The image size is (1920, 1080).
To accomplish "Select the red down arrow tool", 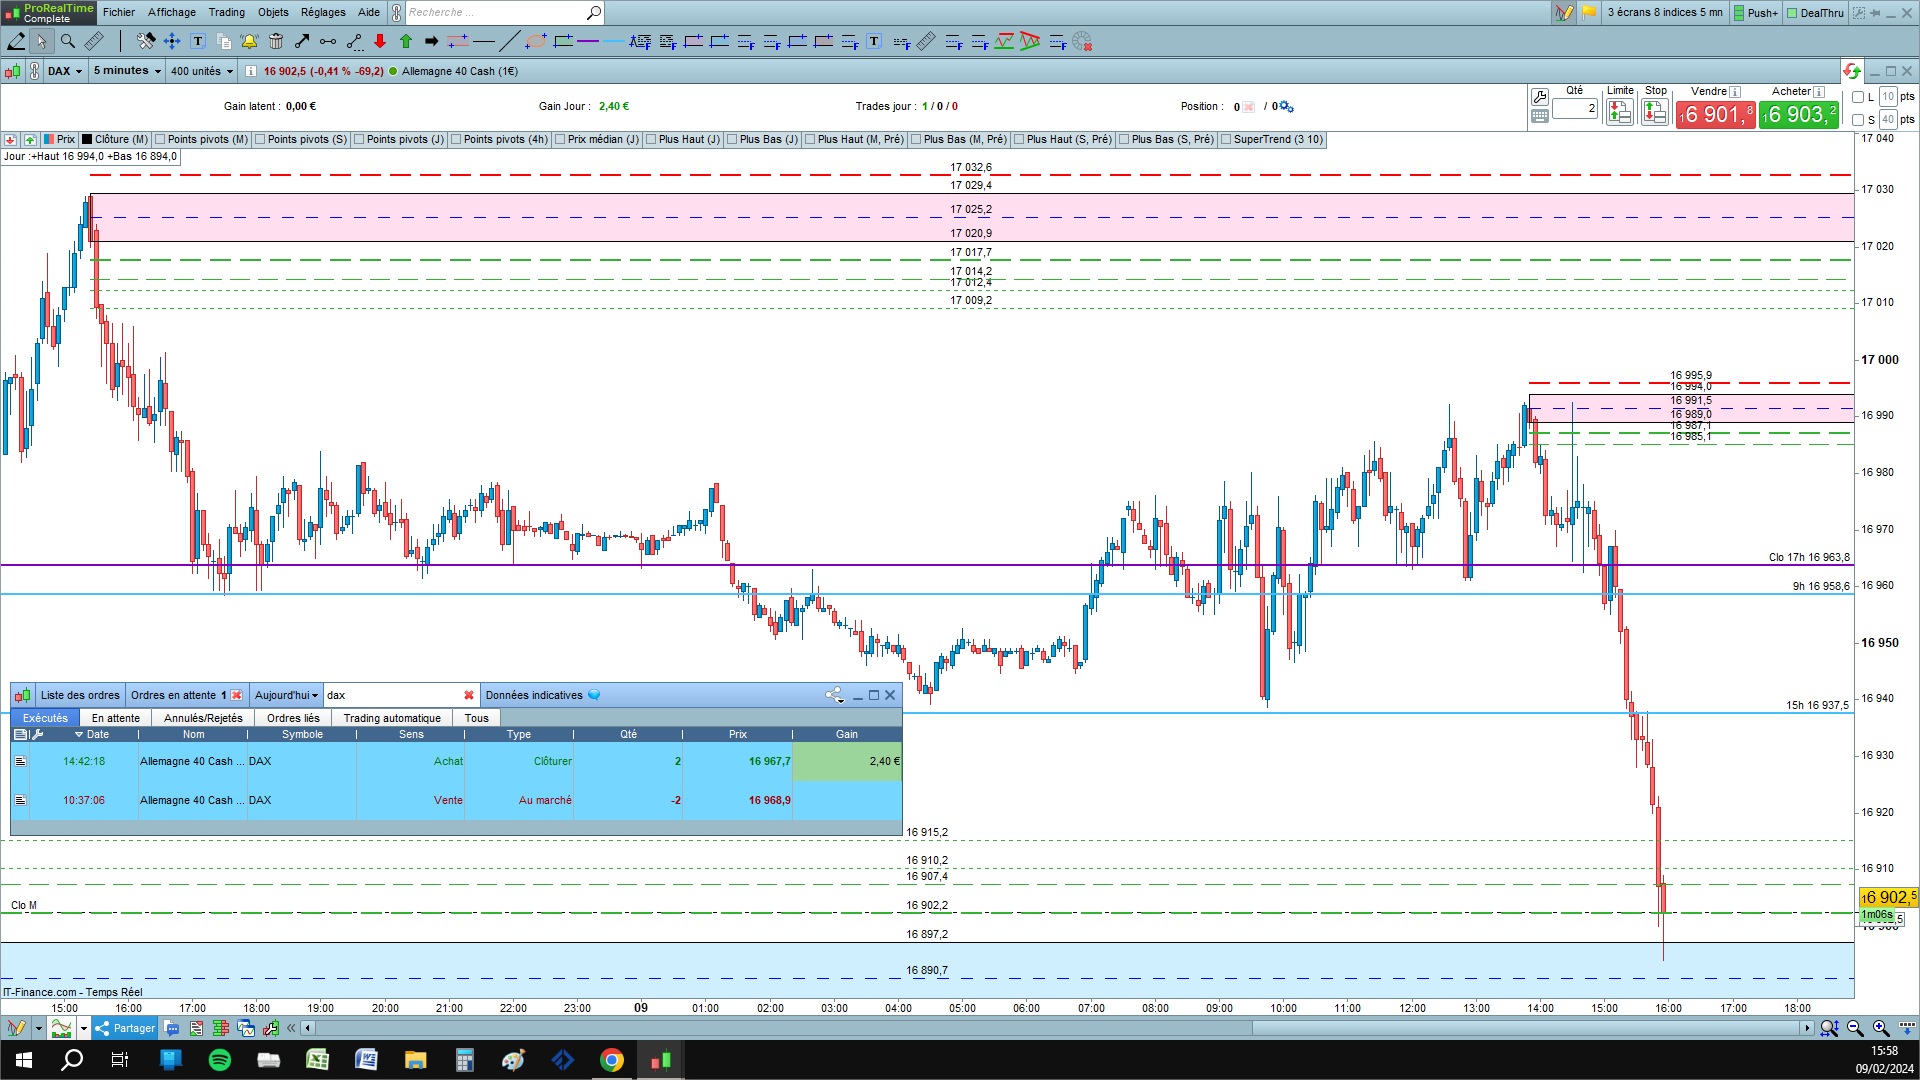I will click(x=380, y=41).
